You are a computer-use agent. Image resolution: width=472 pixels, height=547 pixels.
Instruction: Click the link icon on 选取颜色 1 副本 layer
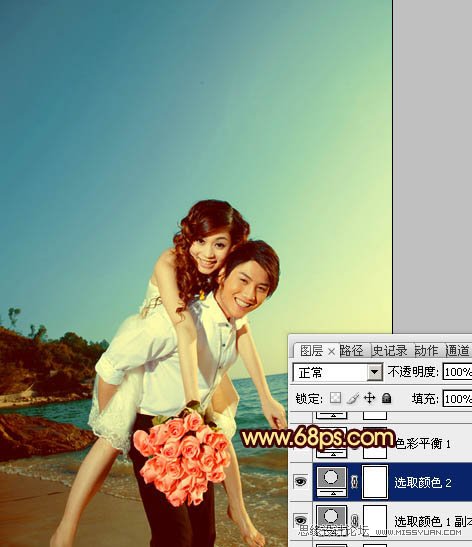tap(354, 521)
